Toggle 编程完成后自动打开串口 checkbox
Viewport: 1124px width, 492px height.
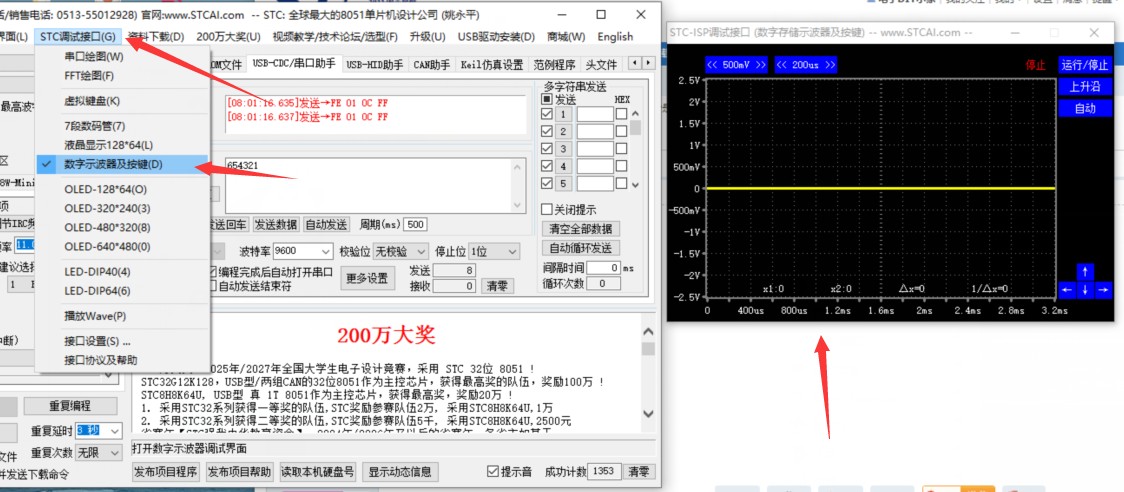(212, 272)
